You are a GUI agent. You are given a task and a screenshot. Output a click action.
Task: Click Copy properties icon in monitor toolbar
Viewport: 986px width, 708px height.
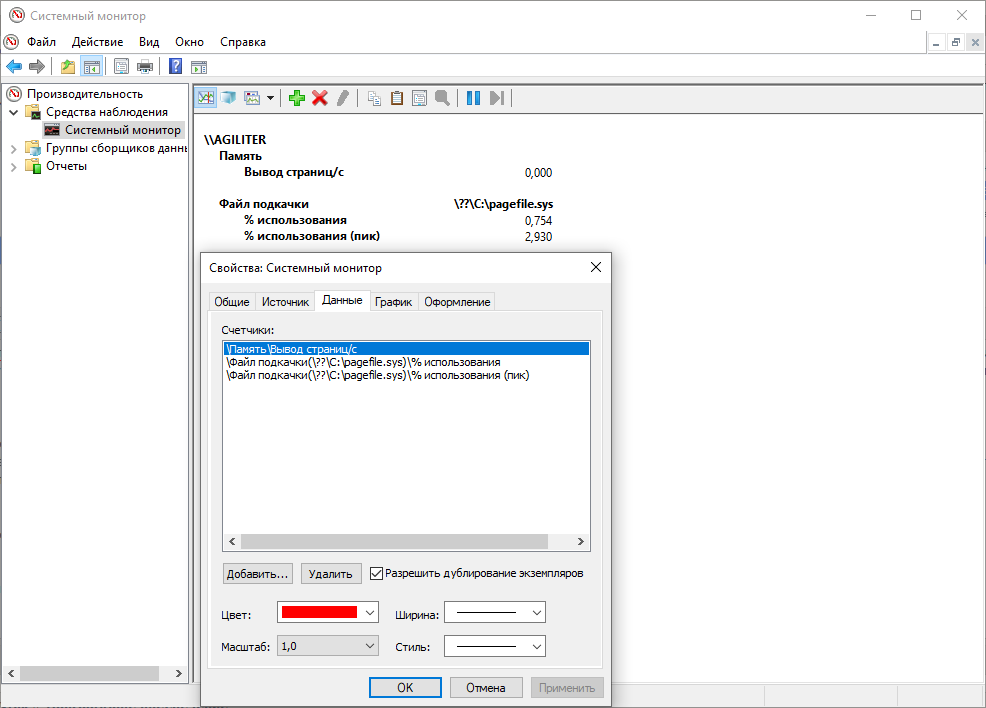point(374,98)
